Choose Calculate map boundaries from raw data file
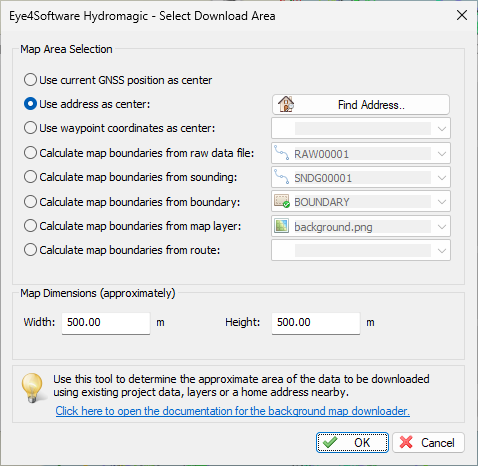The image size is (478, 466). coord(139,153)
